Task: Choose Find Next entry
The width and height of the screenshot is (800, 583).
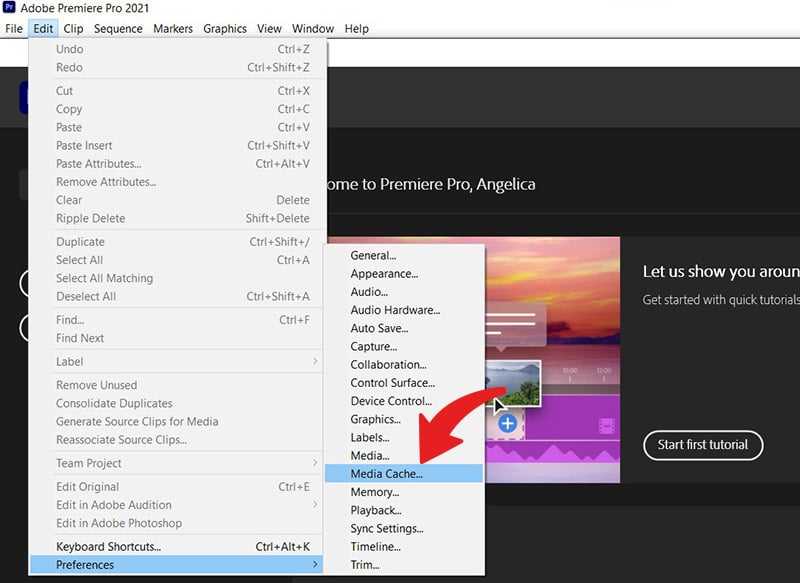Action: click(177, 338)
